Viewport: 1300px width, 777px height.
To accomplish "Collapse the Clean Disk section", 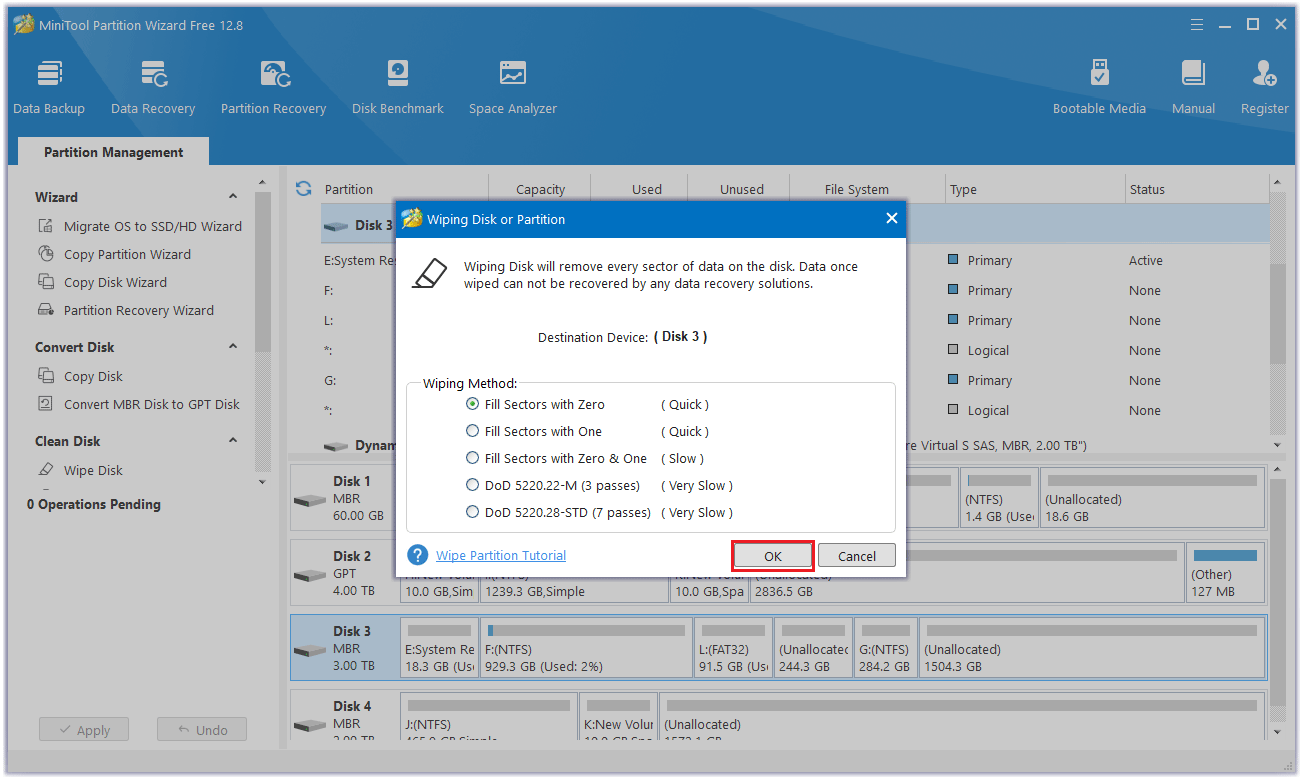I will (x=233, y=441).
